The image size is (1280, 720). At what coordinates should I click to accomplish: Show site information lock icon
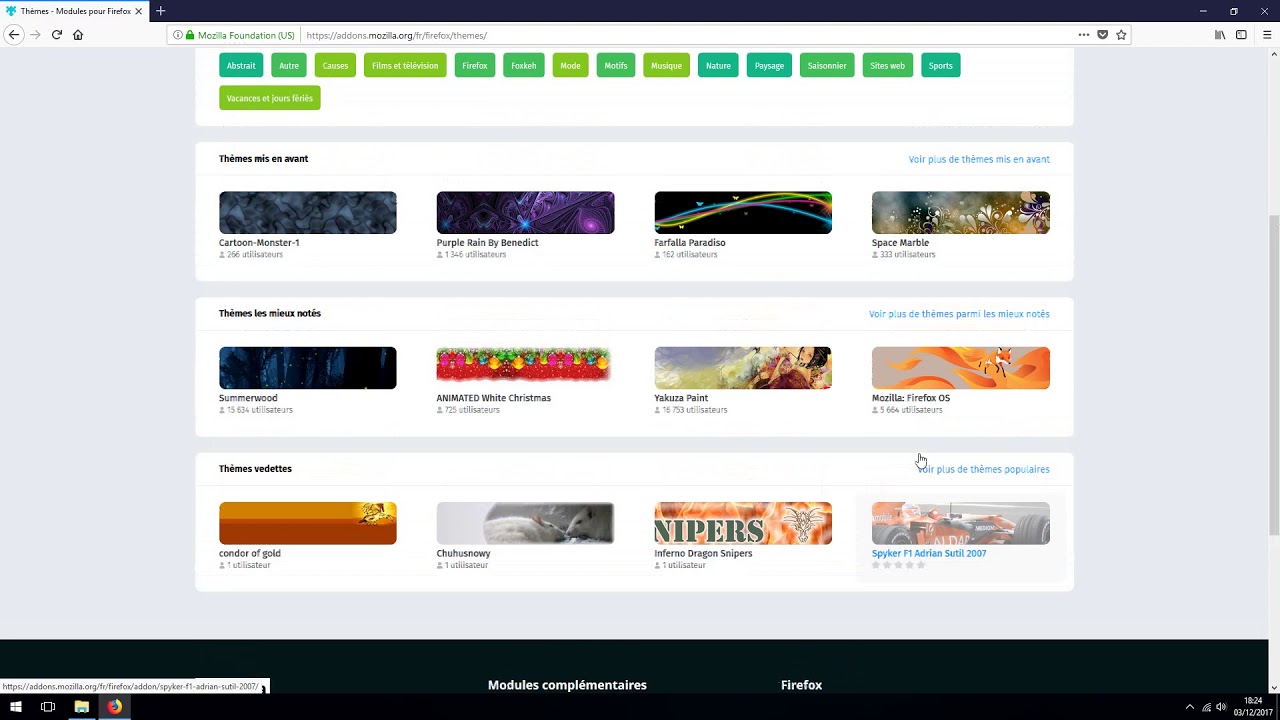pos(190,35)
